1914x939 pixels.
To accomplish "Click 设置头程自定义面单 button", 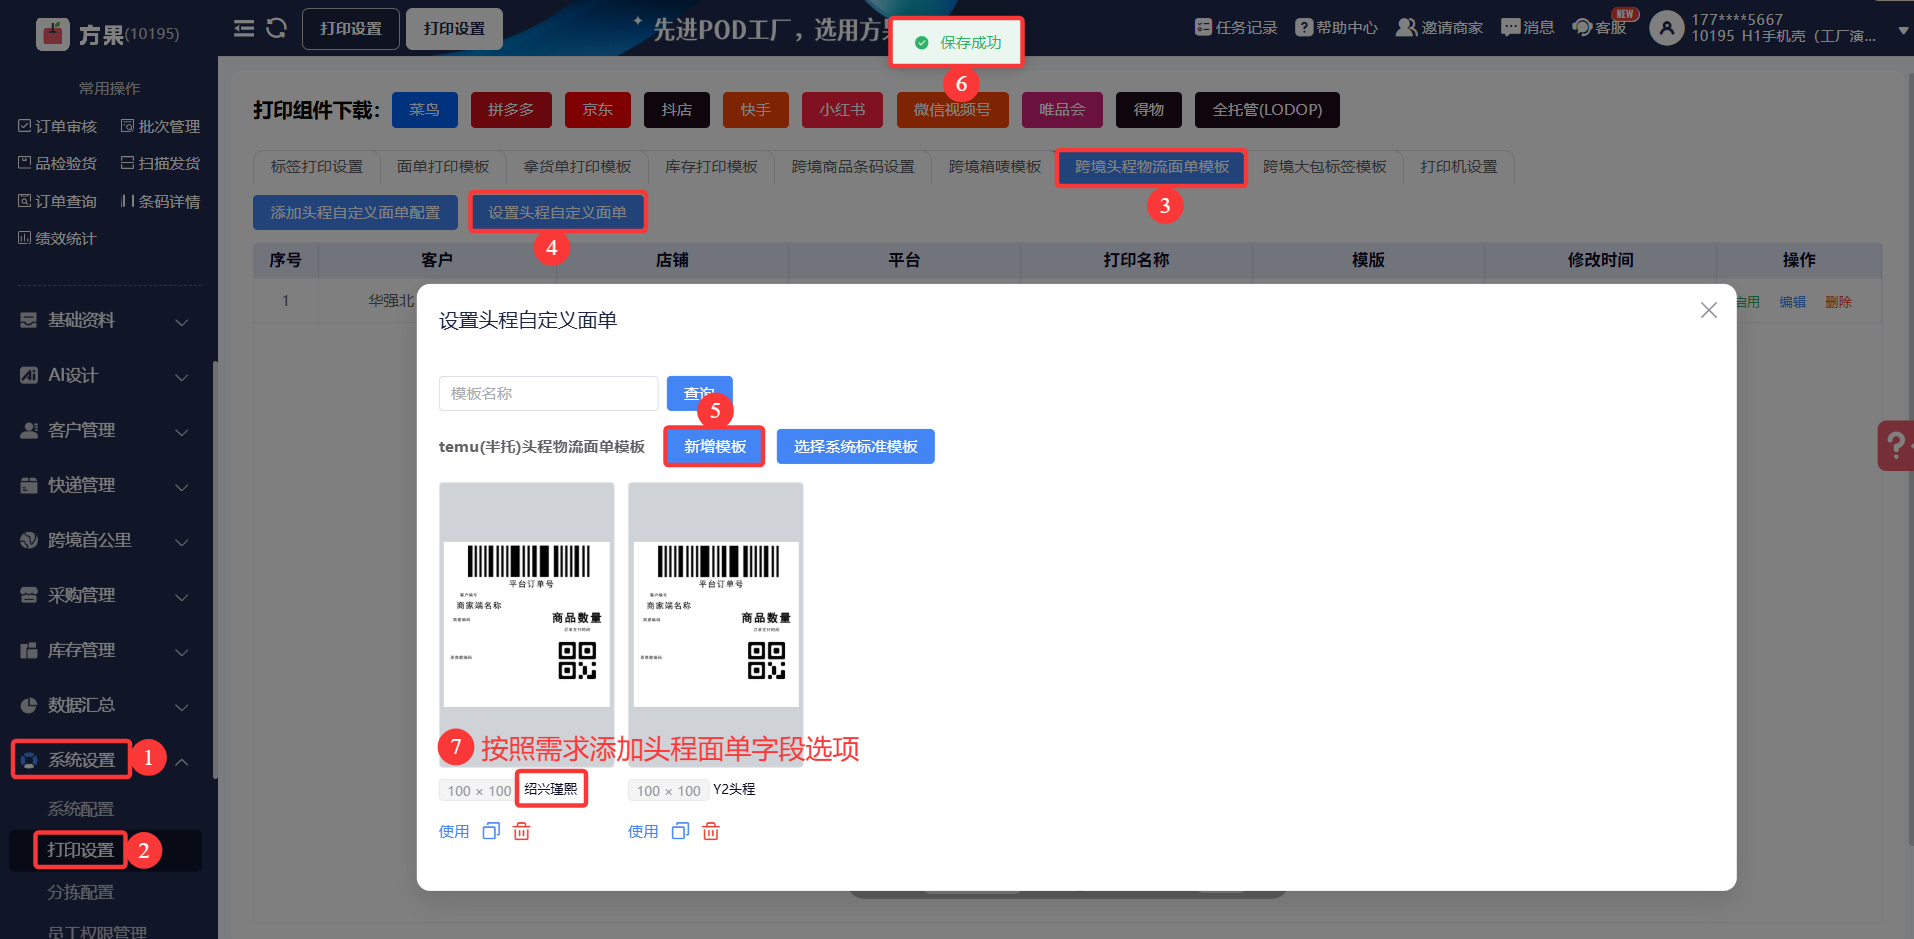I will tap(557, 213).
